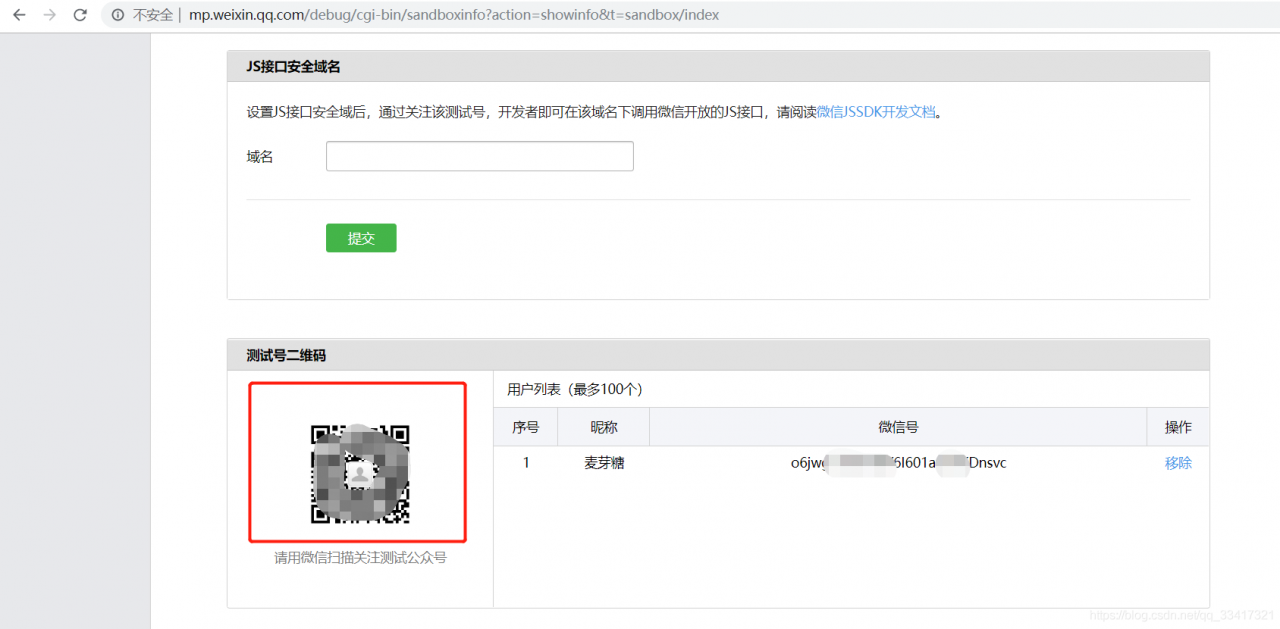Select nickname cell 麦芽糖
This screenshot has height=629, width=1280.
[604, 463]
